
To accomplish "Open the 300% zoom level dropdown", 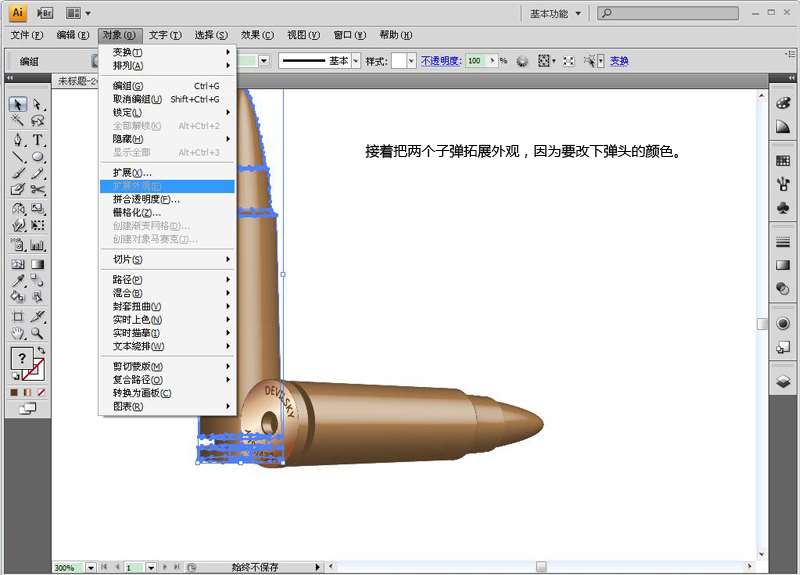I will [91, 567].
